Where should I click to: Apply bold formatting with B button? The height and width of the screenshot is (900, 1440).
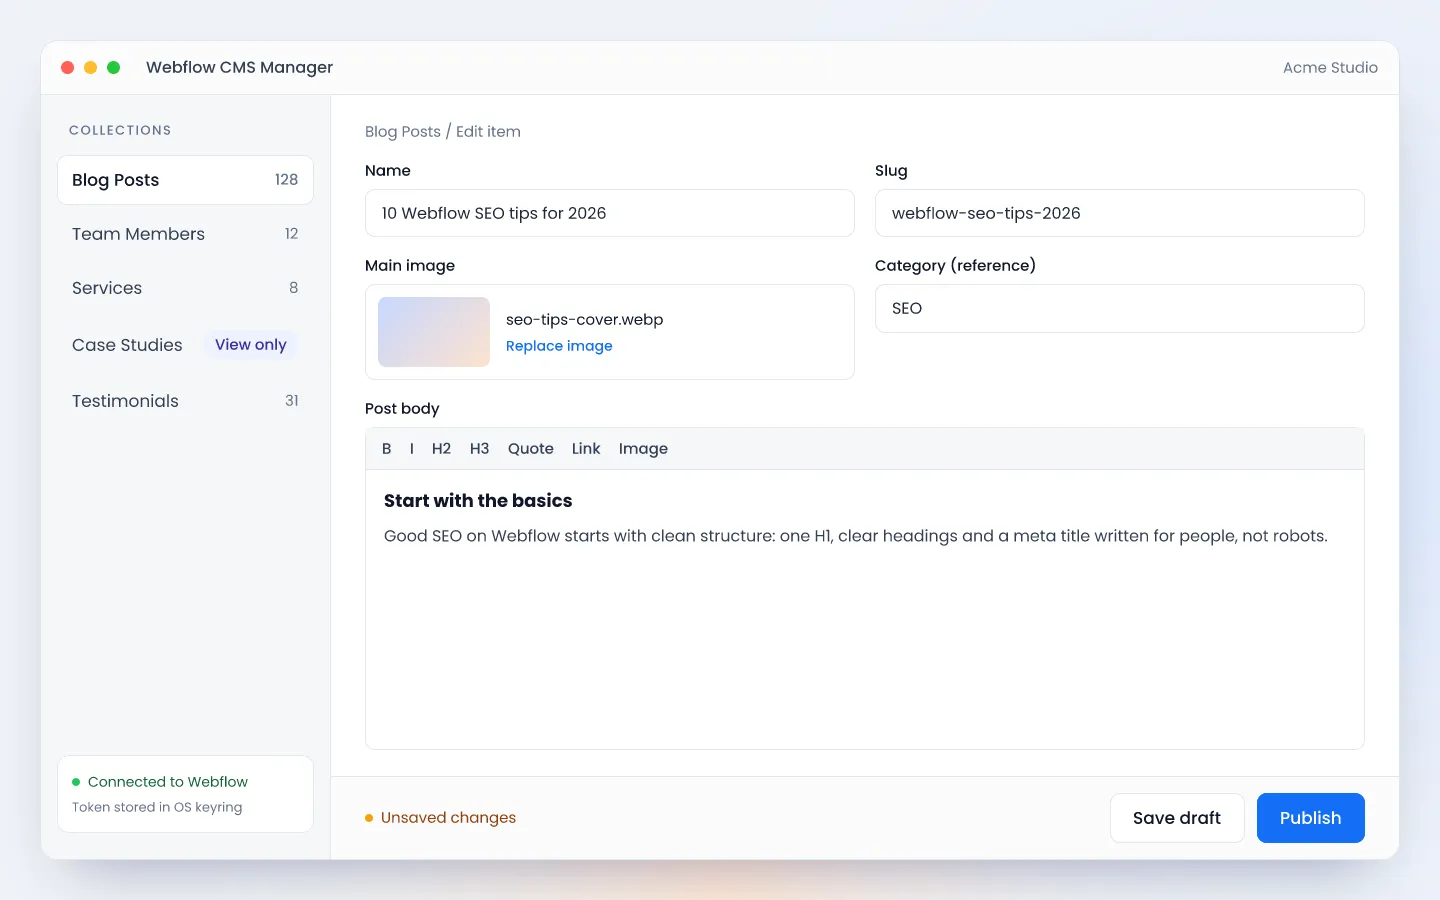pyautogui.click(x=387, y=449)
